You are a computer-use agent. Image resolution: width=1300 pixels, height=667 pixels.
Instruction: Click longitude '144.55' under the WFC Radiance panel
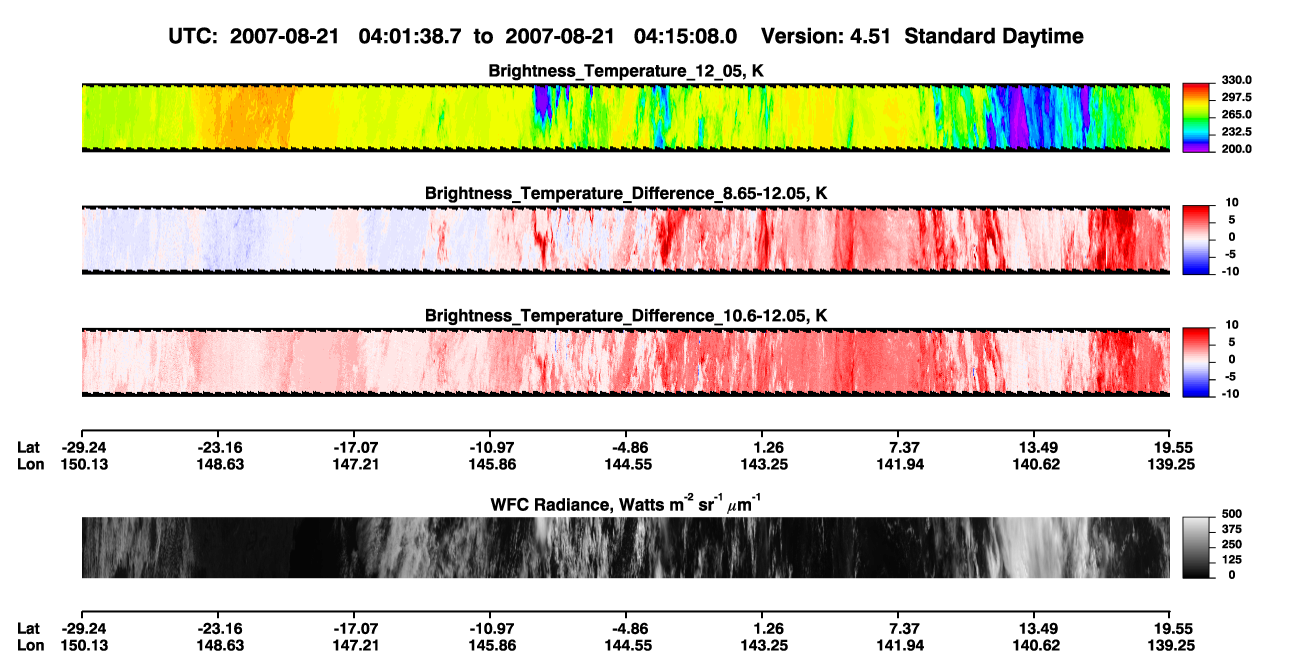(x=626, y=645)
